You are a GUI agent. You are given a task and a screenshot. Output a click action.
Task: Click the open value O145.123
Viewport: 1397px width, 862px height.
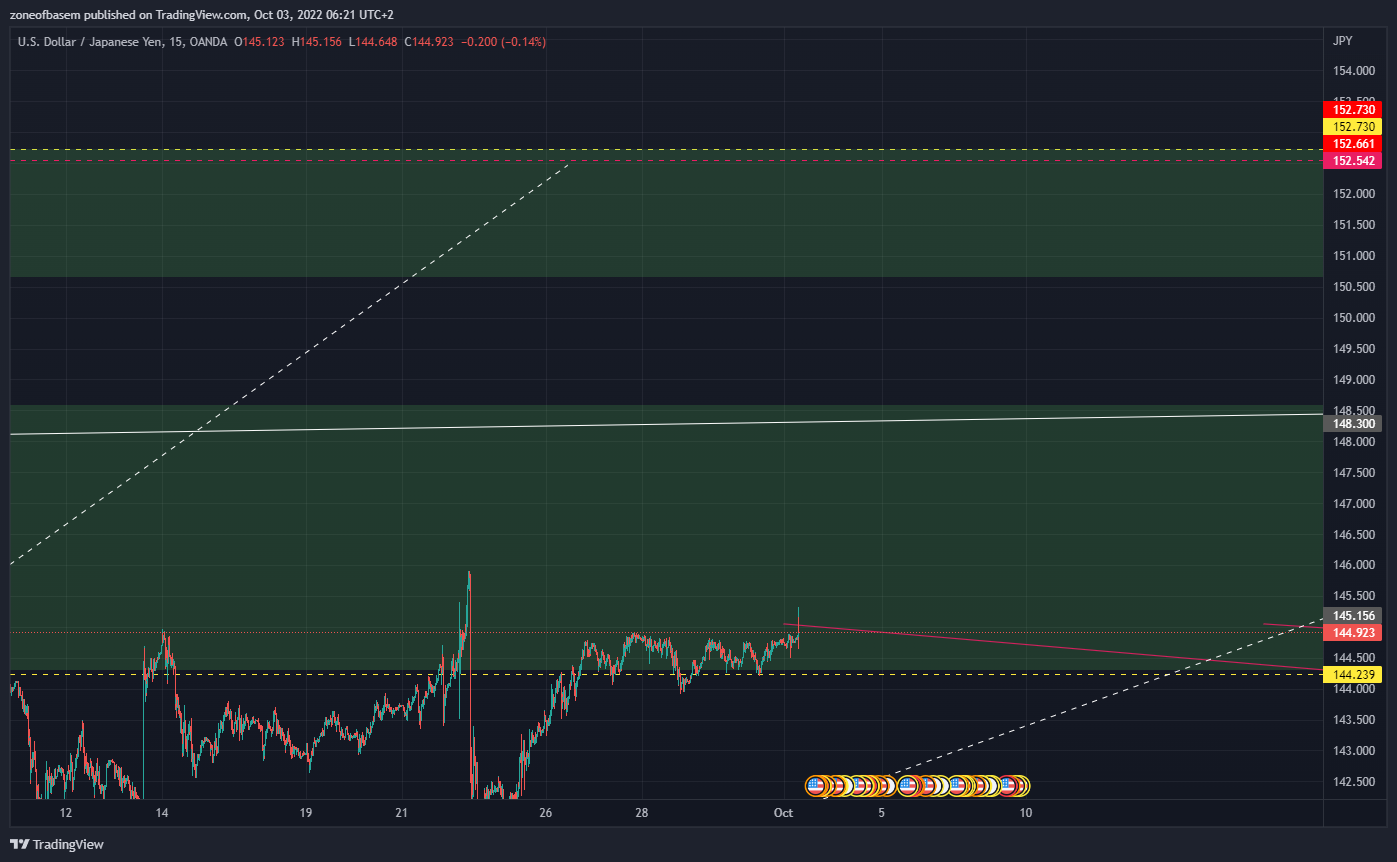[260, 41]
